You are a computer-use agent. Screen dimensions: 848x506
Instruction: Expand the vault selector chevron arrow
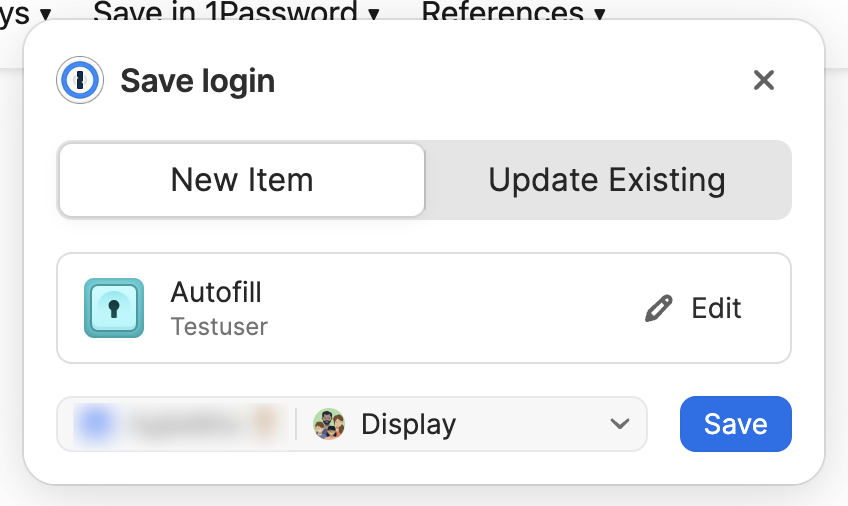point(620,424)
